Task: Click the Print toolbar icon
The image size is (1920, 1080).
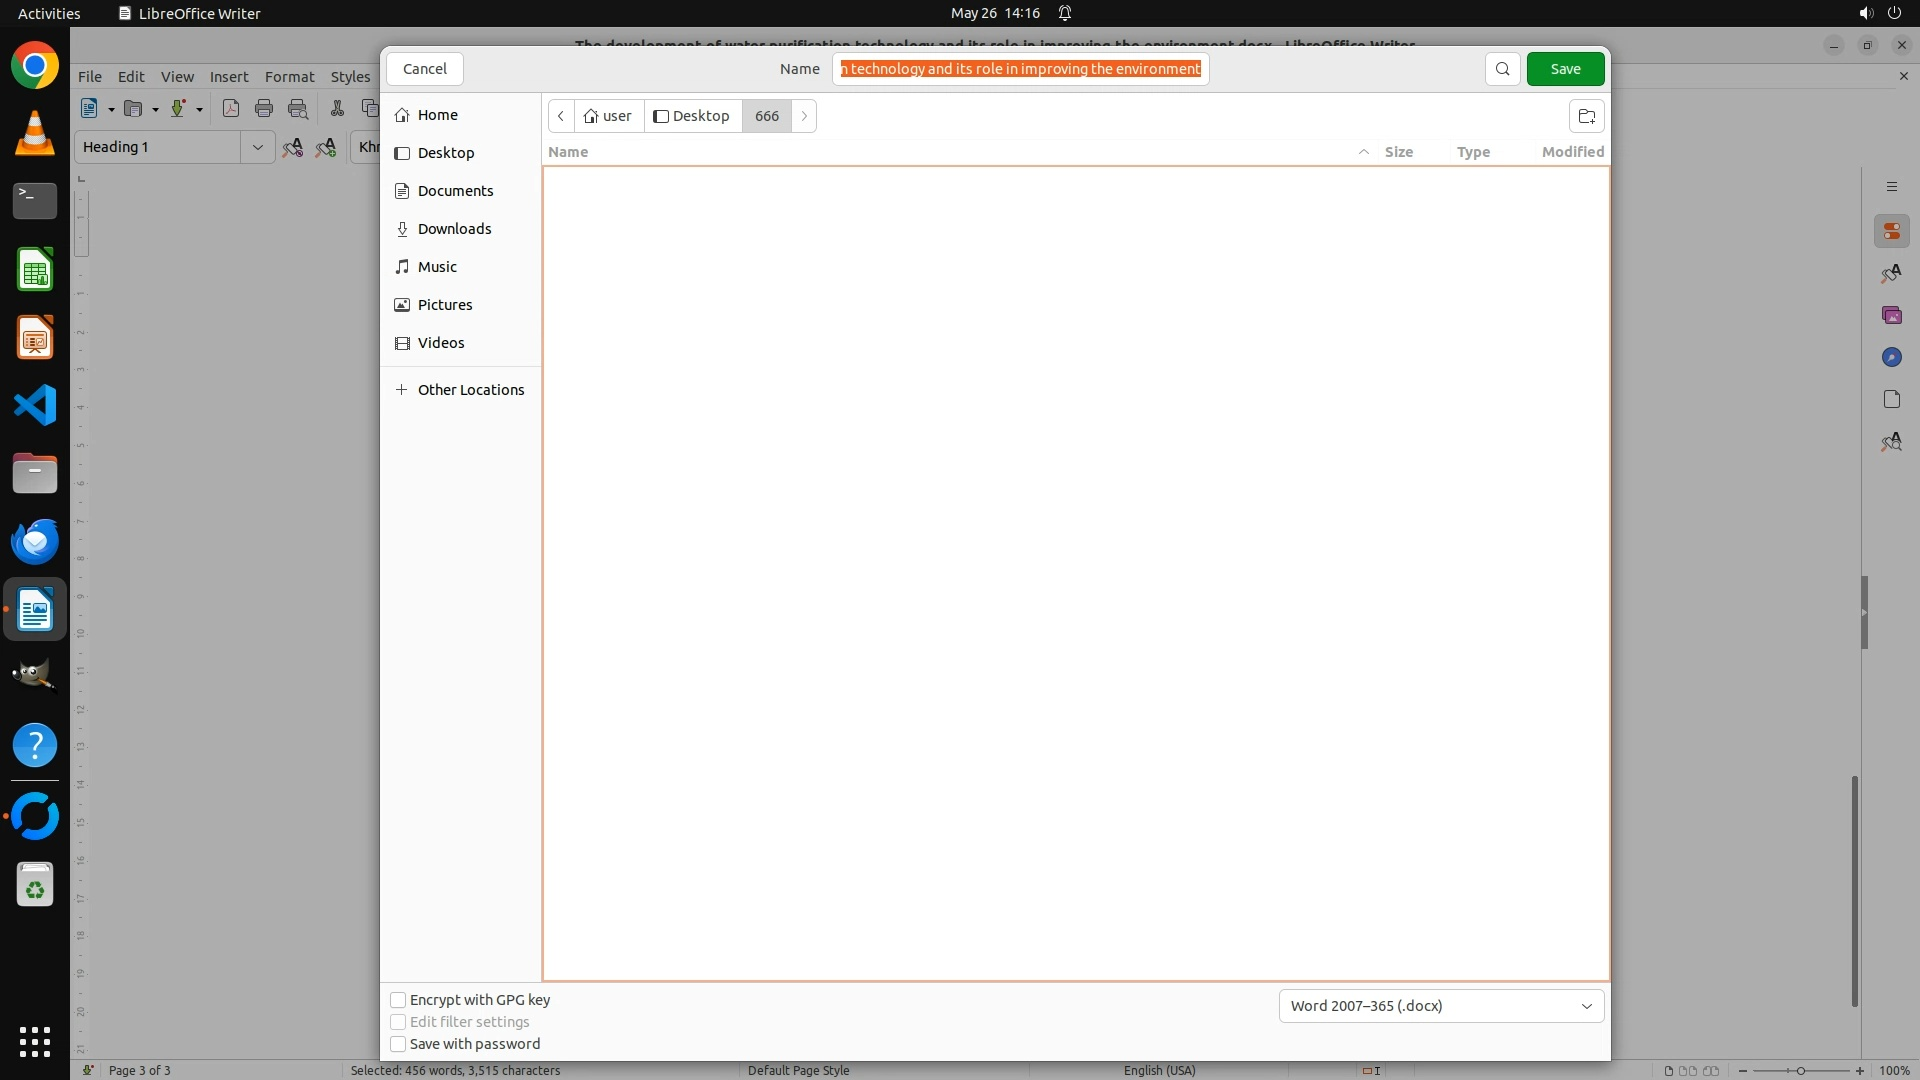Action: coord(264,109)
